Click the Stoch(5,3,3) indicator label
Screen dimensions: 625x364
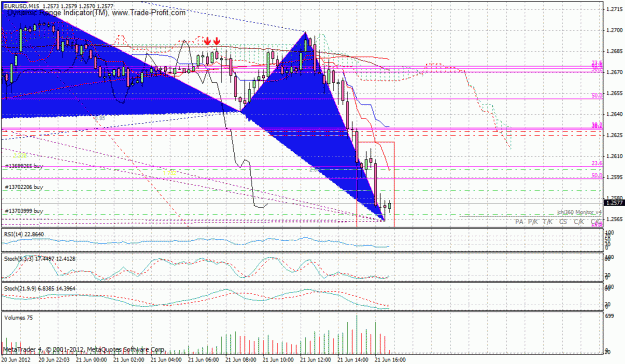click(39, 259)
